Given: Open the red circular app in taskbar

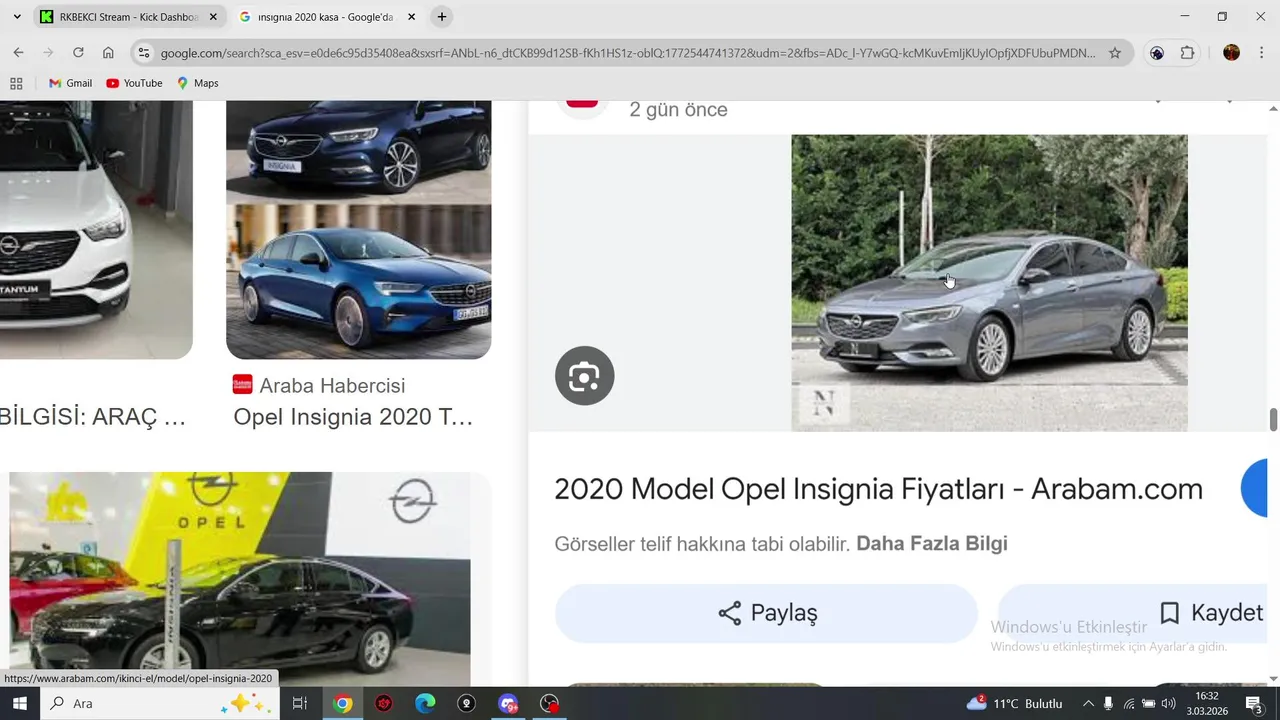Looking at the screenshot, I should point(384,703).
